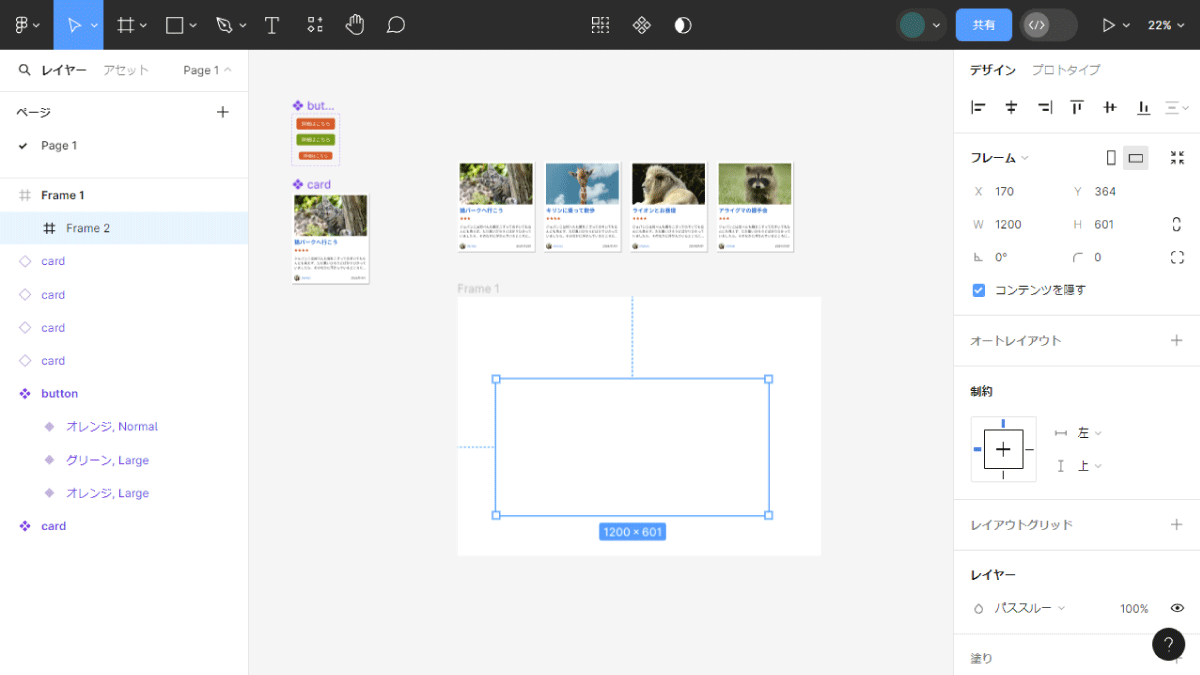
Task: Uncheck the コンテンツを隠す checkbox
Action: point(979,290)
